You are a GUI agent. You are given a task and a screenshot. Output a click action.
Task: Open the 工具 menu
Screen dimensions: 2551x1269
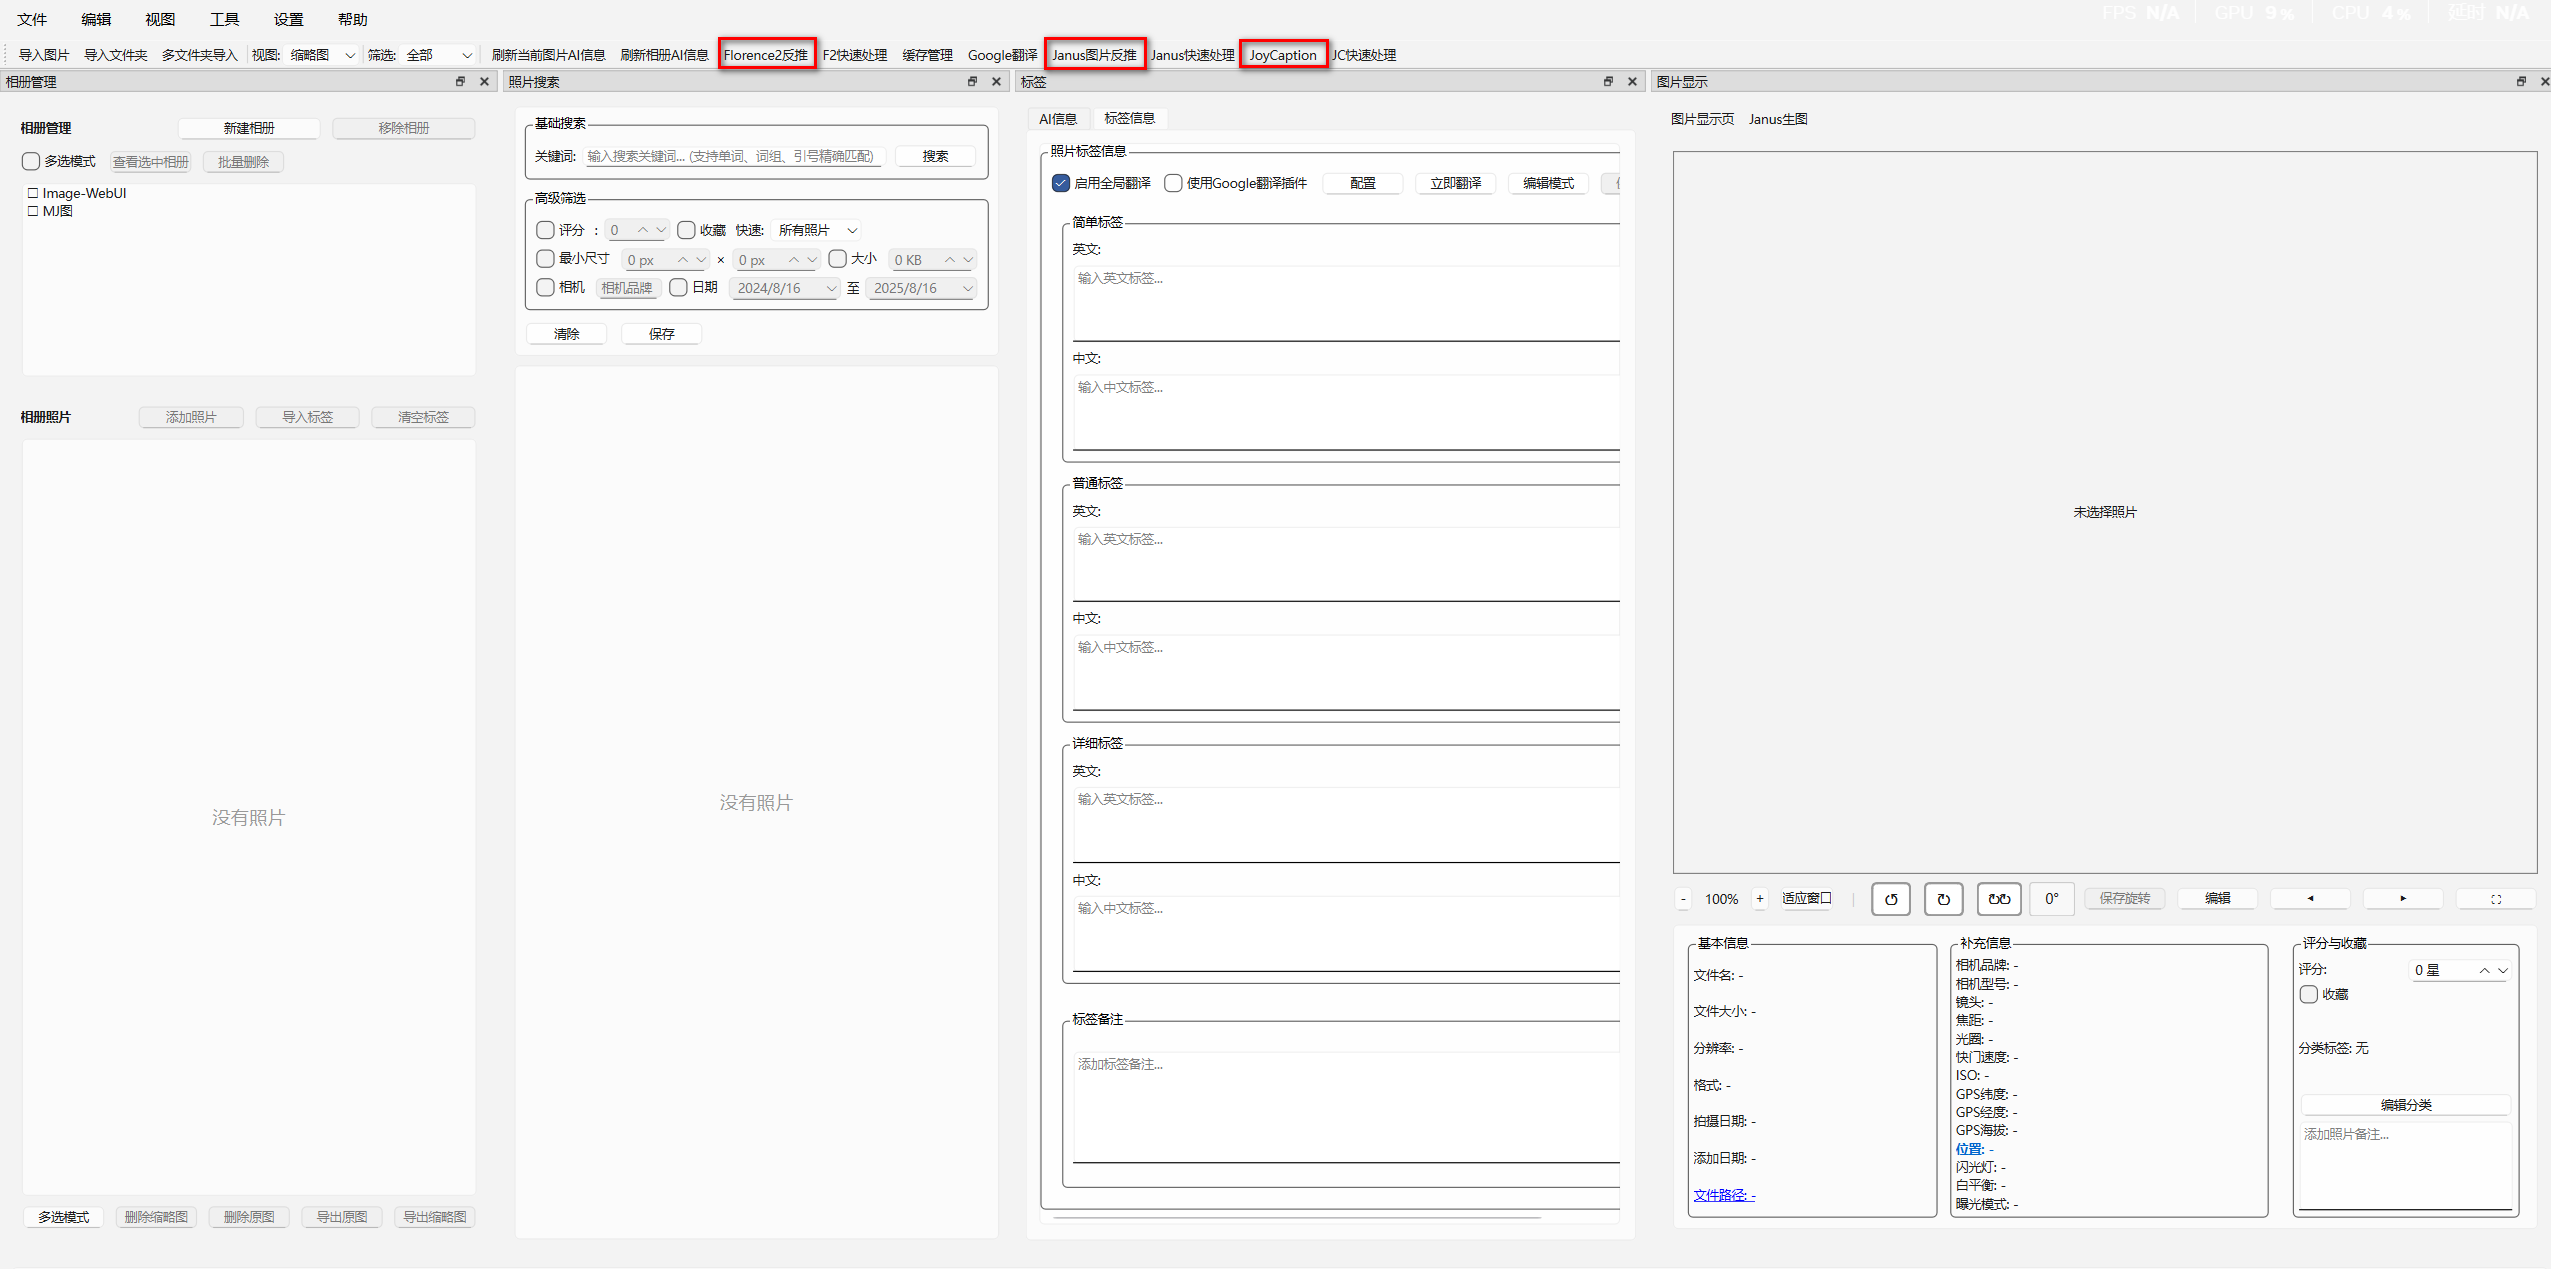[224, 19]
